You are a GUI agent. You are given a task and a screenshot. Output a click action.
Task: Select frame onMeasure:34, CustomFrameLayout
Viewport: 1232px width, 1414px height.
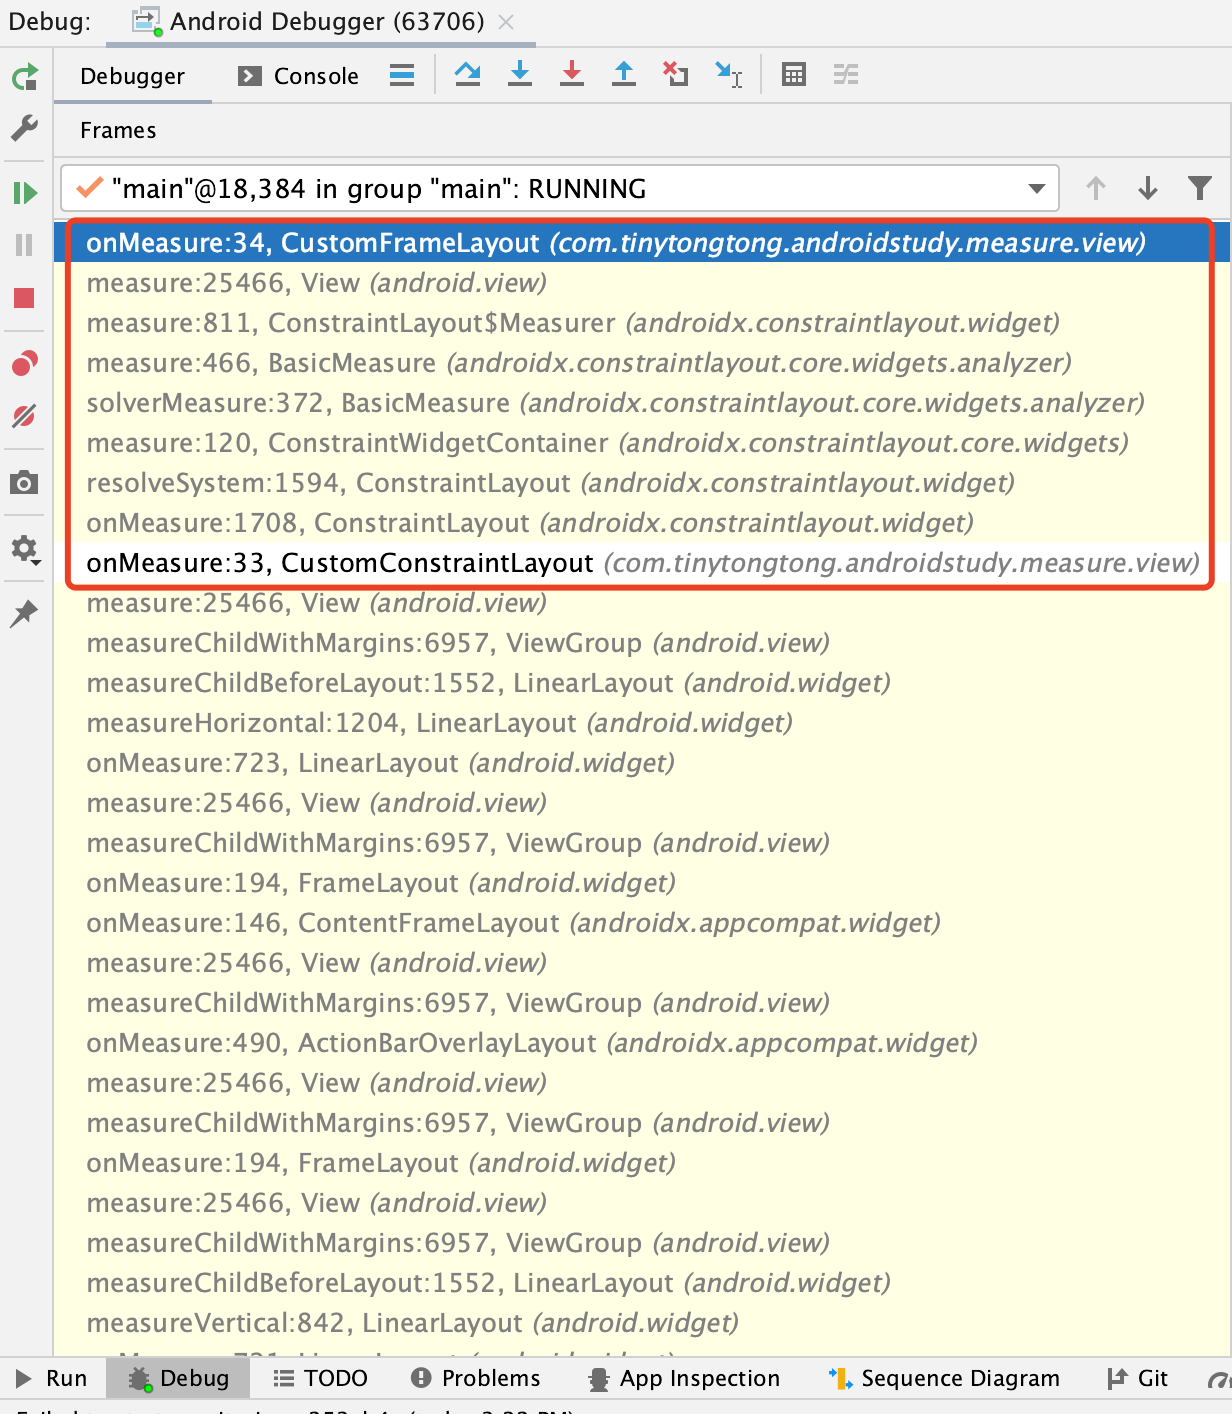(640, 243)
